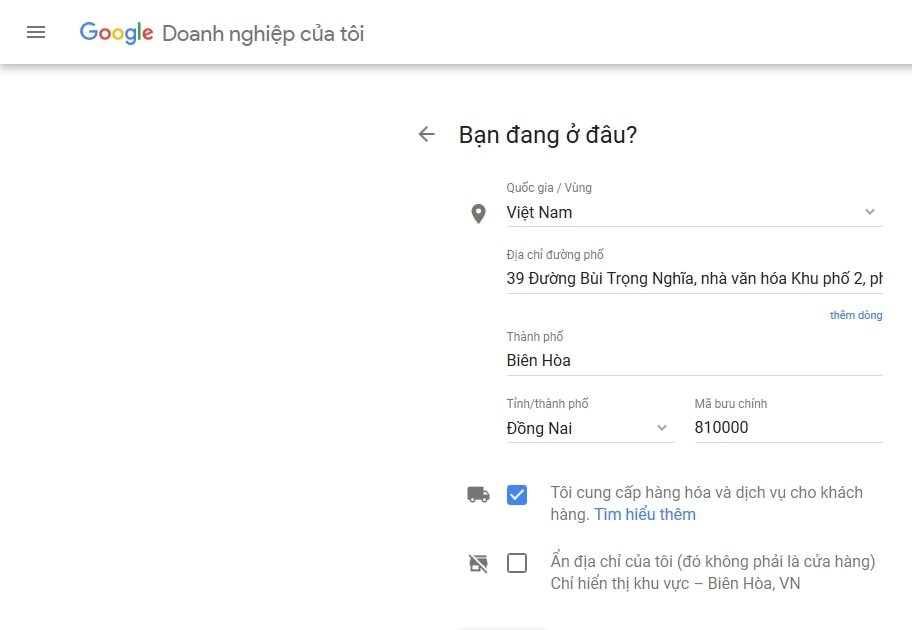Image resolution: width=912 pixels, height=630 pixels.
Task: Click the 'Mã bưu chính' label
Action: (731, 404)
